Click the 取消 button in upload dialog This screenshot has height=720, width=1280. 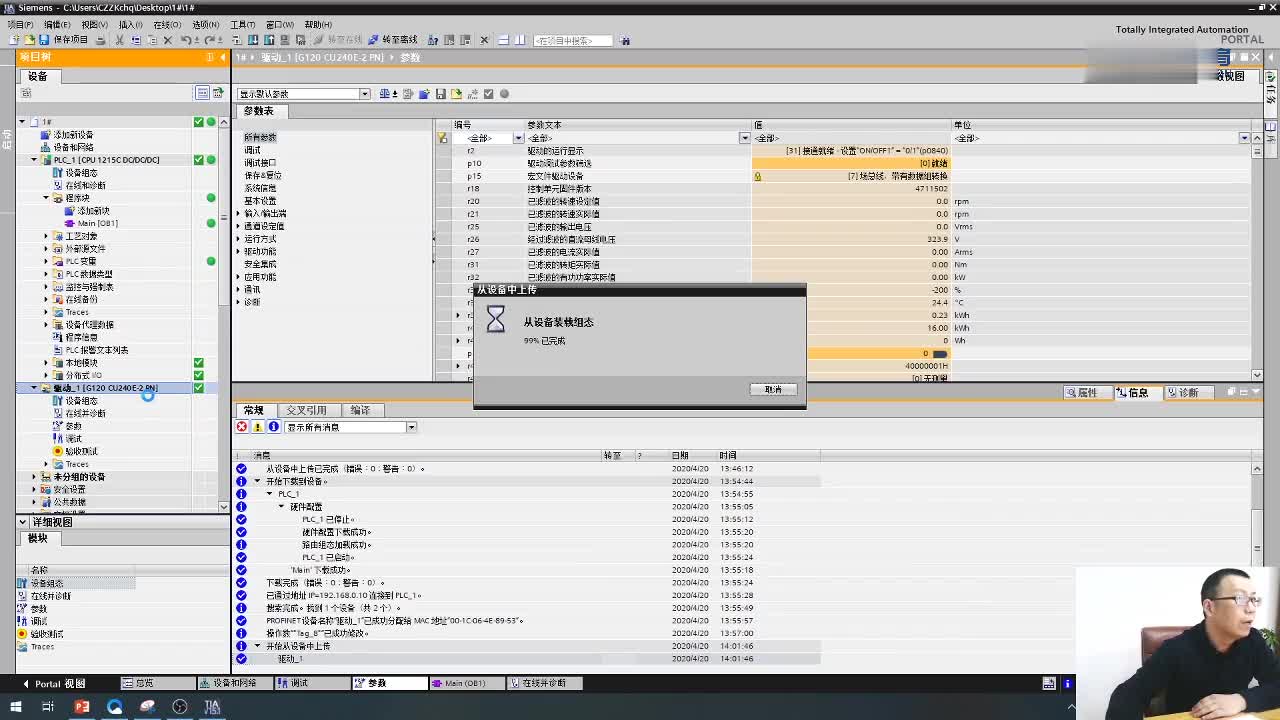pyautogui.click(x=773, y=389)
